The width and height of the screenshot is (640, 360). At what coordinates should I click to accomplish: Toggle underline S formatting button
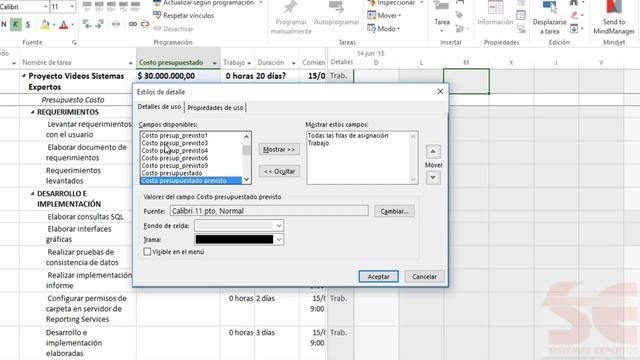pyautogui.click(x=28, y=24)
